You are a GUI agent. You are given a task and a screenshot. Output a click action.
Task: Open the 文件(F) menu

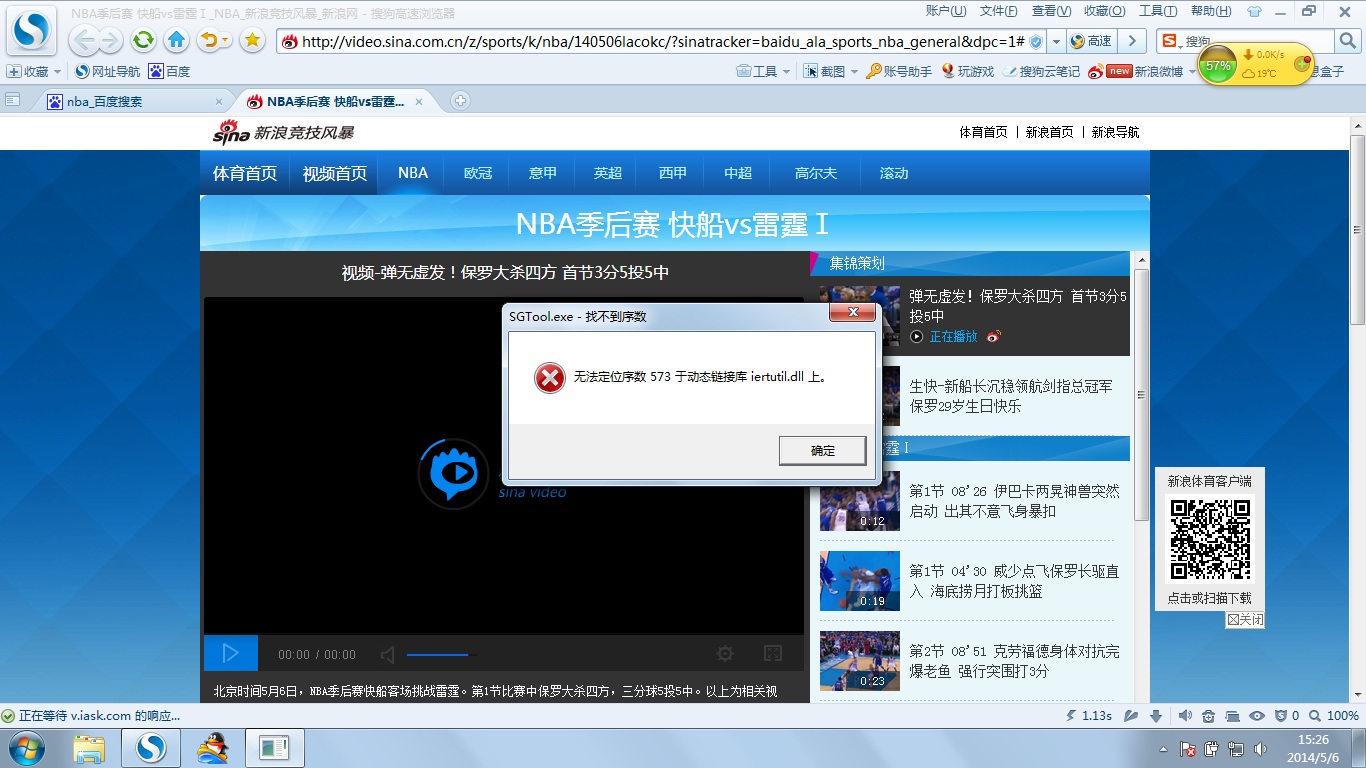click(x=999, y=11)
